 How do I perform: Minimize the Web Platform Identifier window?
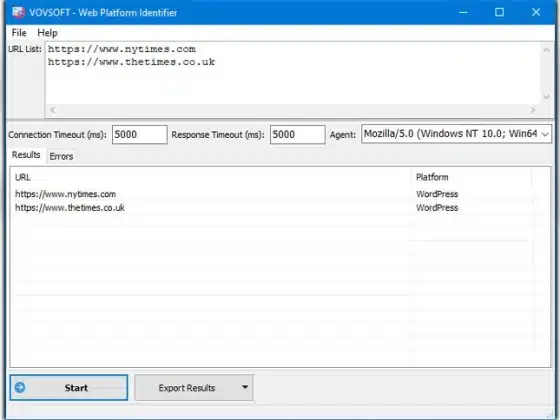(463, 12)
